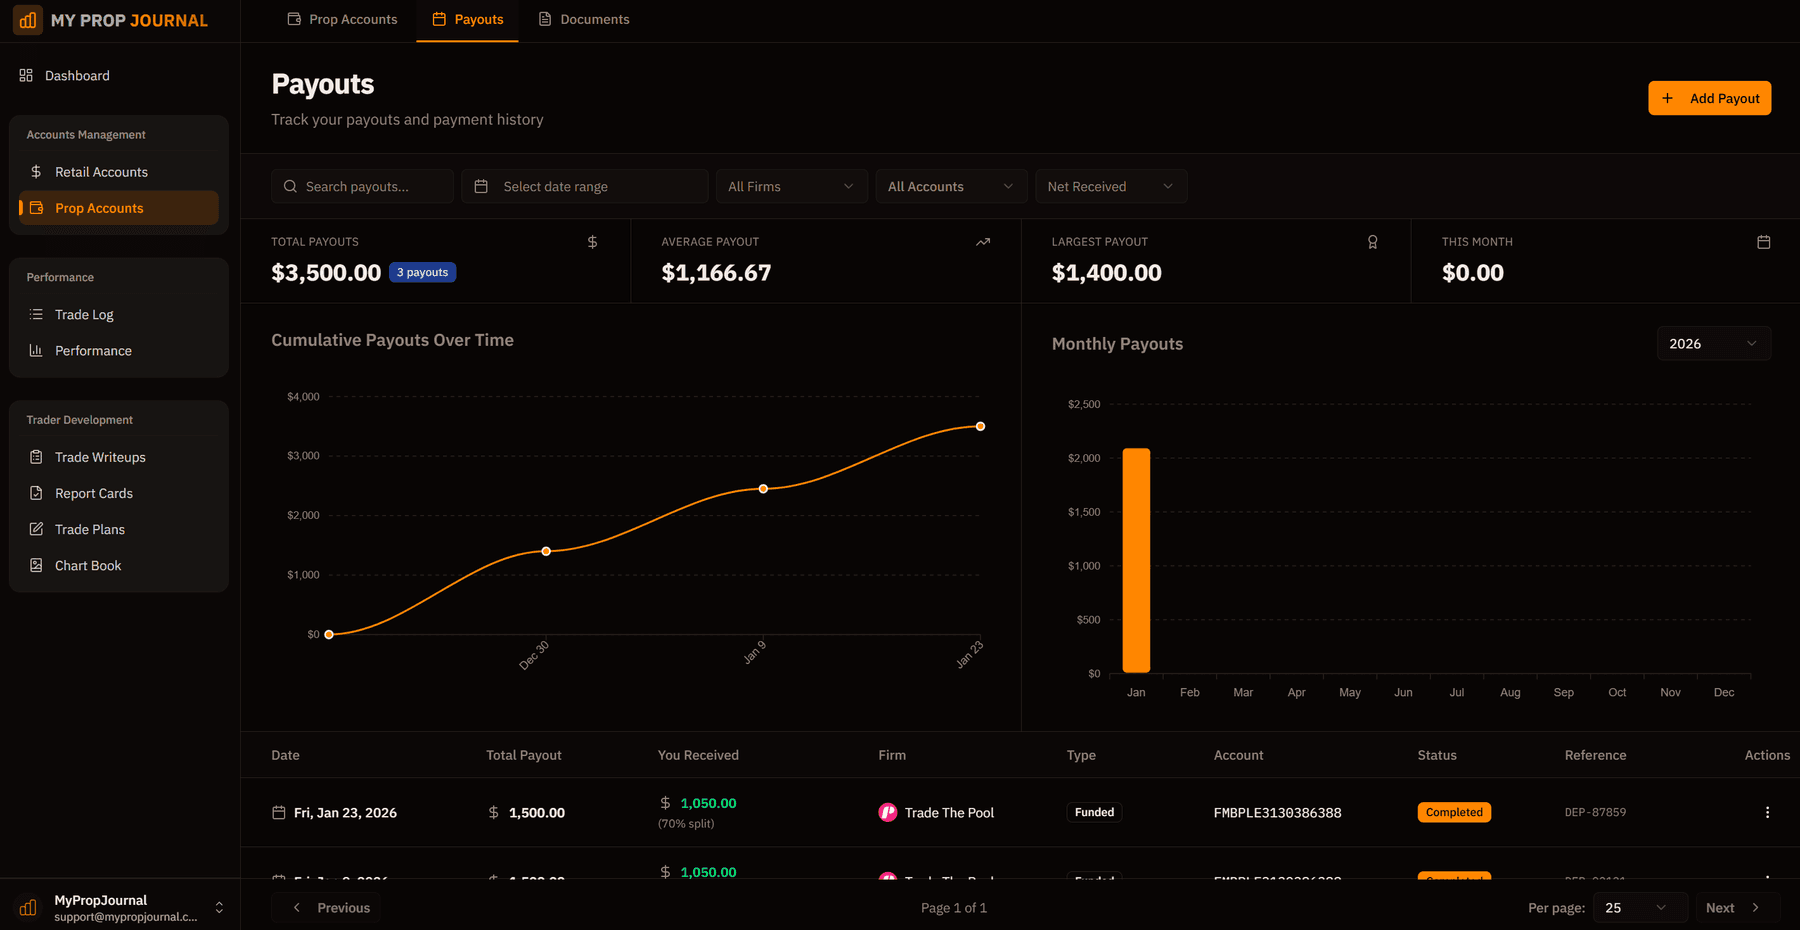
Task: Open Trade Writeups under Trader Development
Action: [99, 457]
